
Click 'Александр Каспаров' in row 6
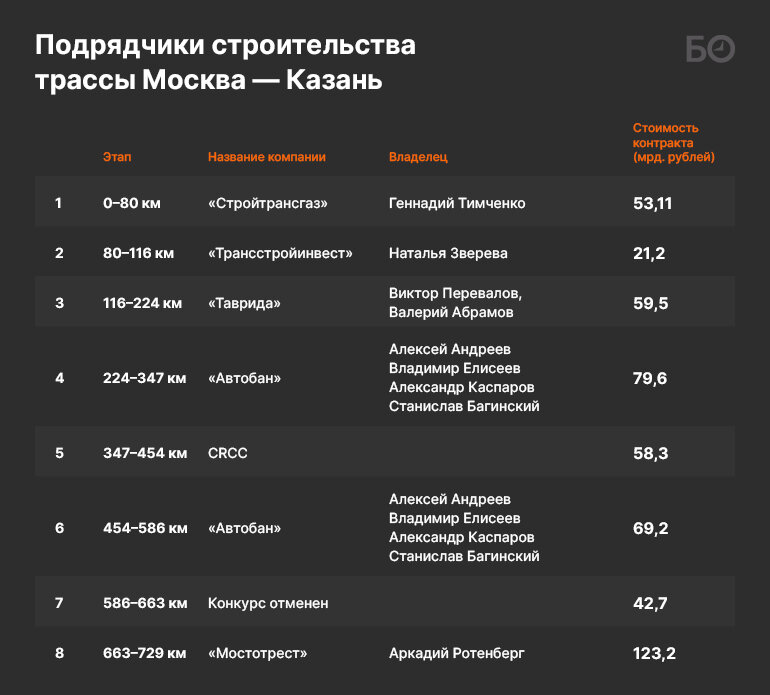coord(462,537)
